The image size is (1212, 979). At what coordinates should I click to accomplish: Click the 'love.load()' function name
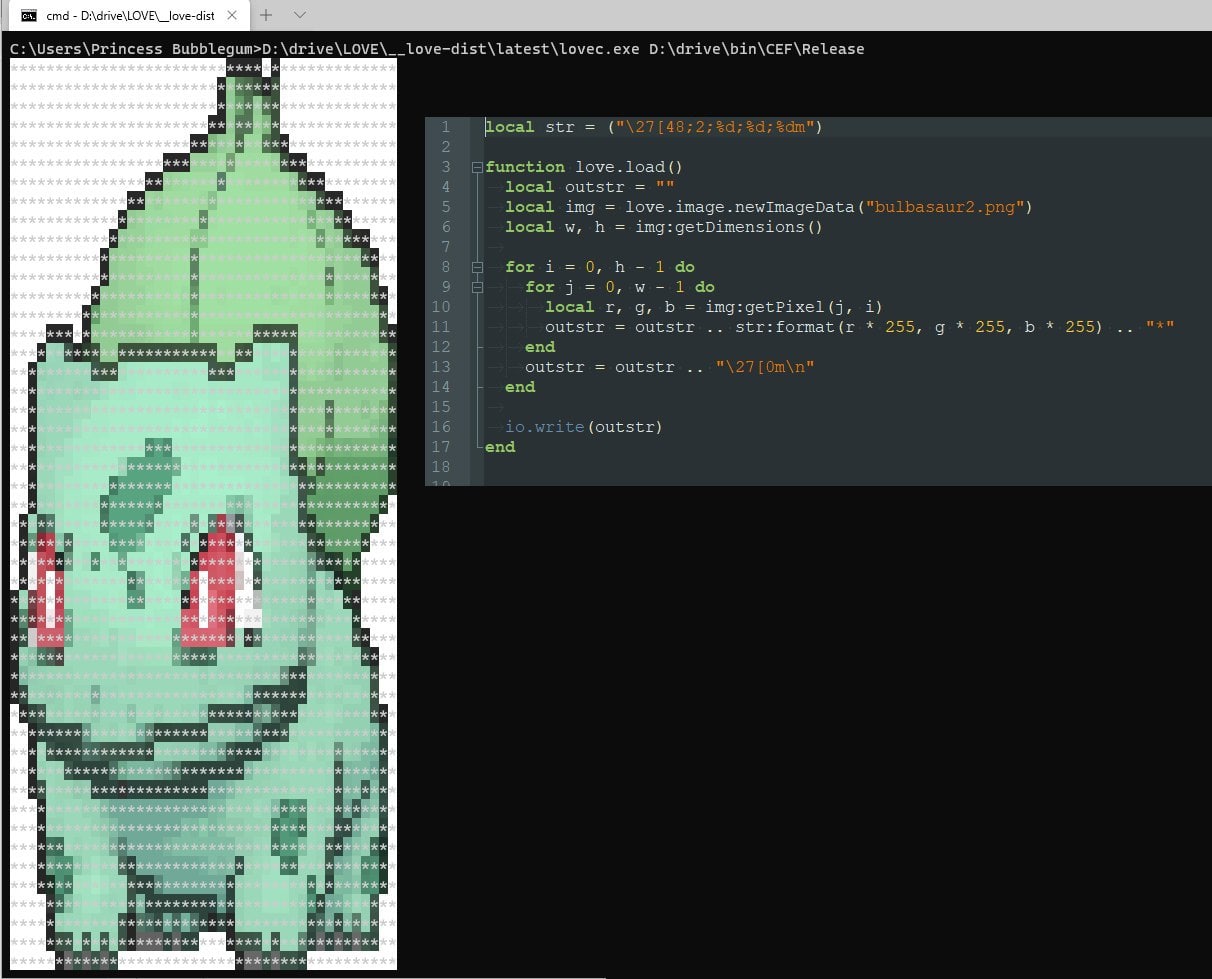629,167
